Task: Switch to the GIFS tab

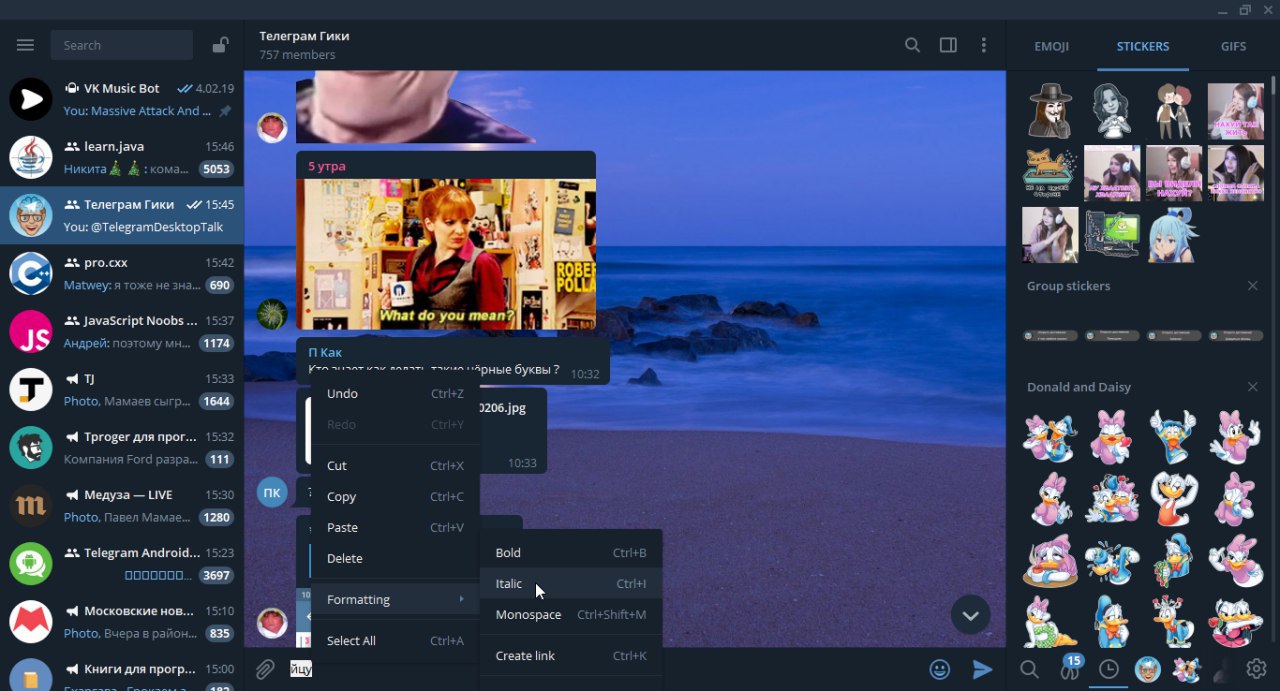Action: click(1233, 46)
